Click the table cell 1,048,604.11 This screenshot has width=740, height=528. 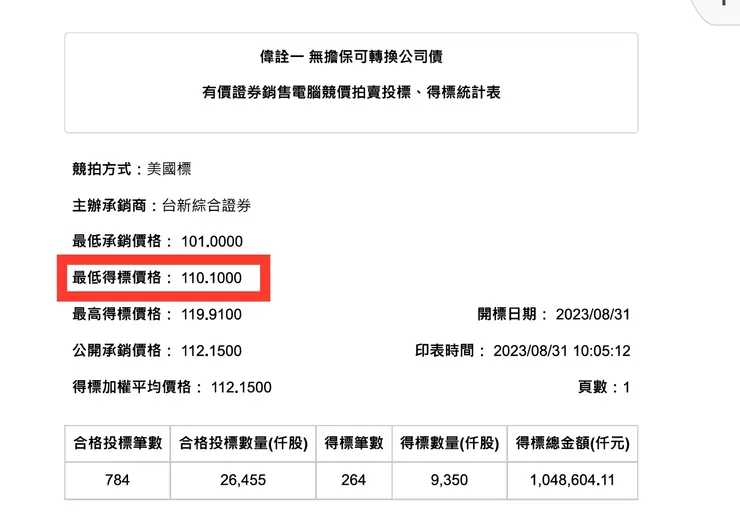pos(572,480)
